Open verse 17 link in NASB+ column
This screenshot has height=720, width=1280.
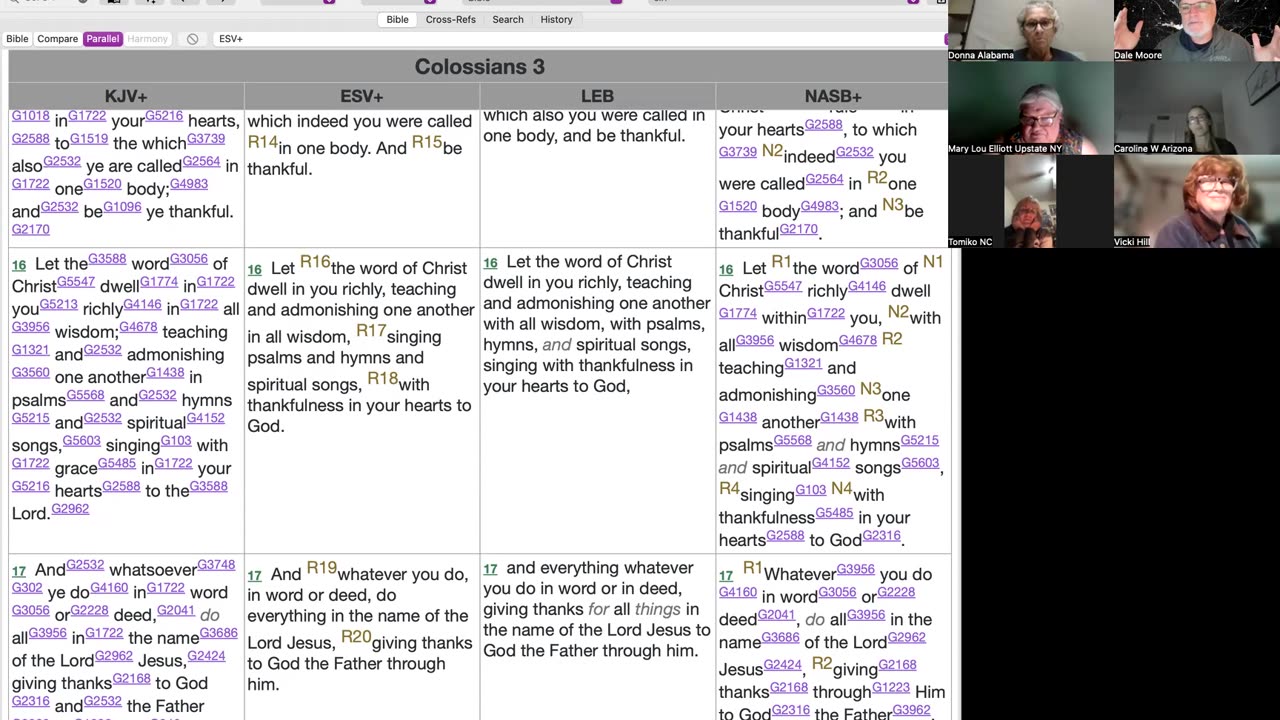[726, 575]
